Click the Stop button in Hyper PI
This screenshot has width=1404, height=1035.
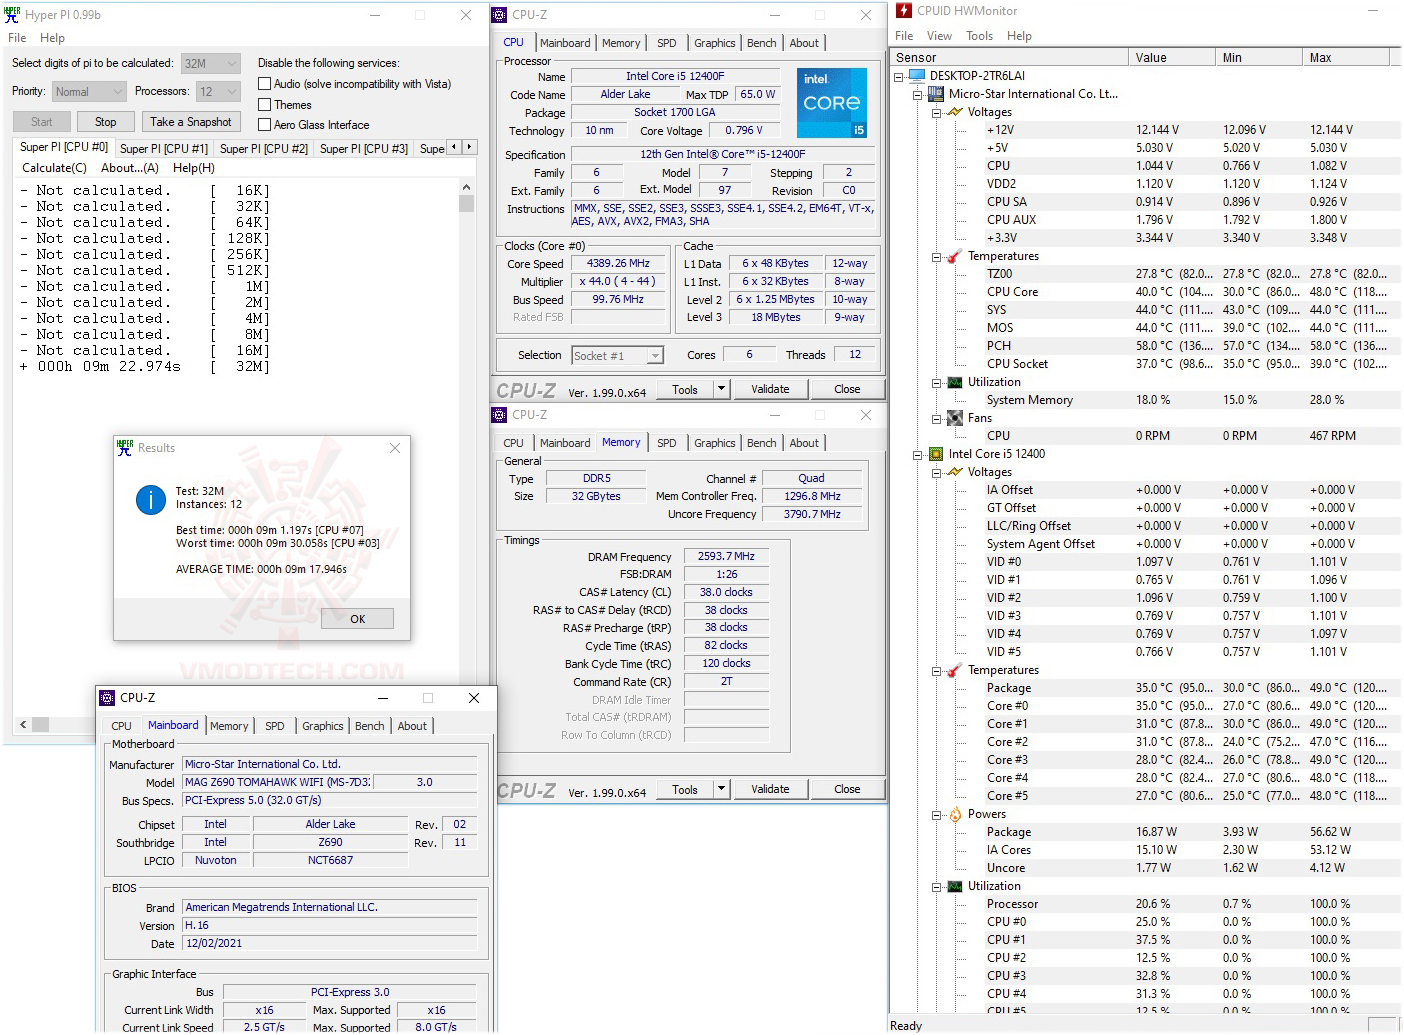tap(106, 122)
